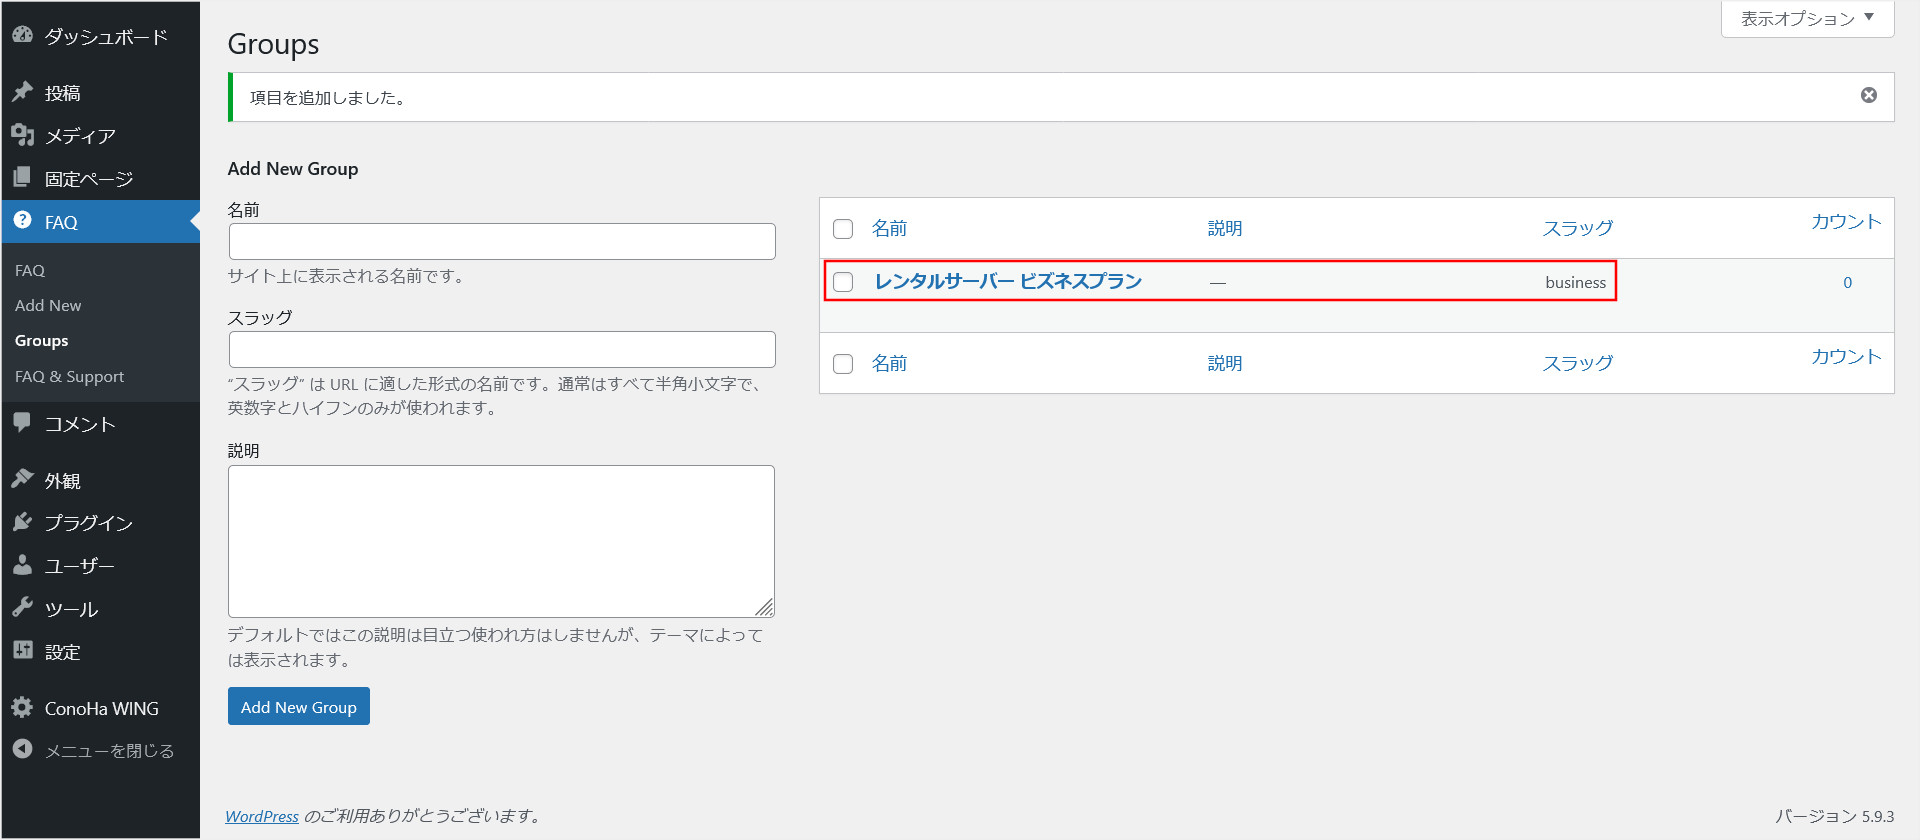This screenshot has height=840, width=1920.
Task: Click the pages icon for 固定ページ
Action: (x=22, y=178)
